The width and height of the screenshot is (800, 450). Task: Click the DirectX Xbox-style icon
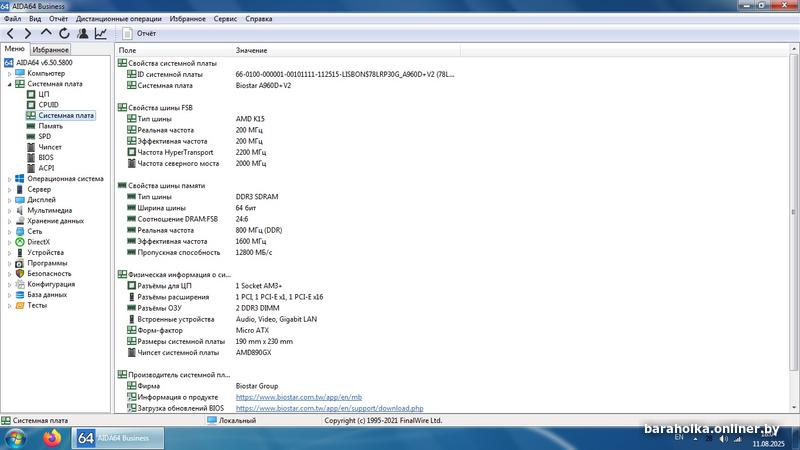pyautogui.click(x=19, y=242)
